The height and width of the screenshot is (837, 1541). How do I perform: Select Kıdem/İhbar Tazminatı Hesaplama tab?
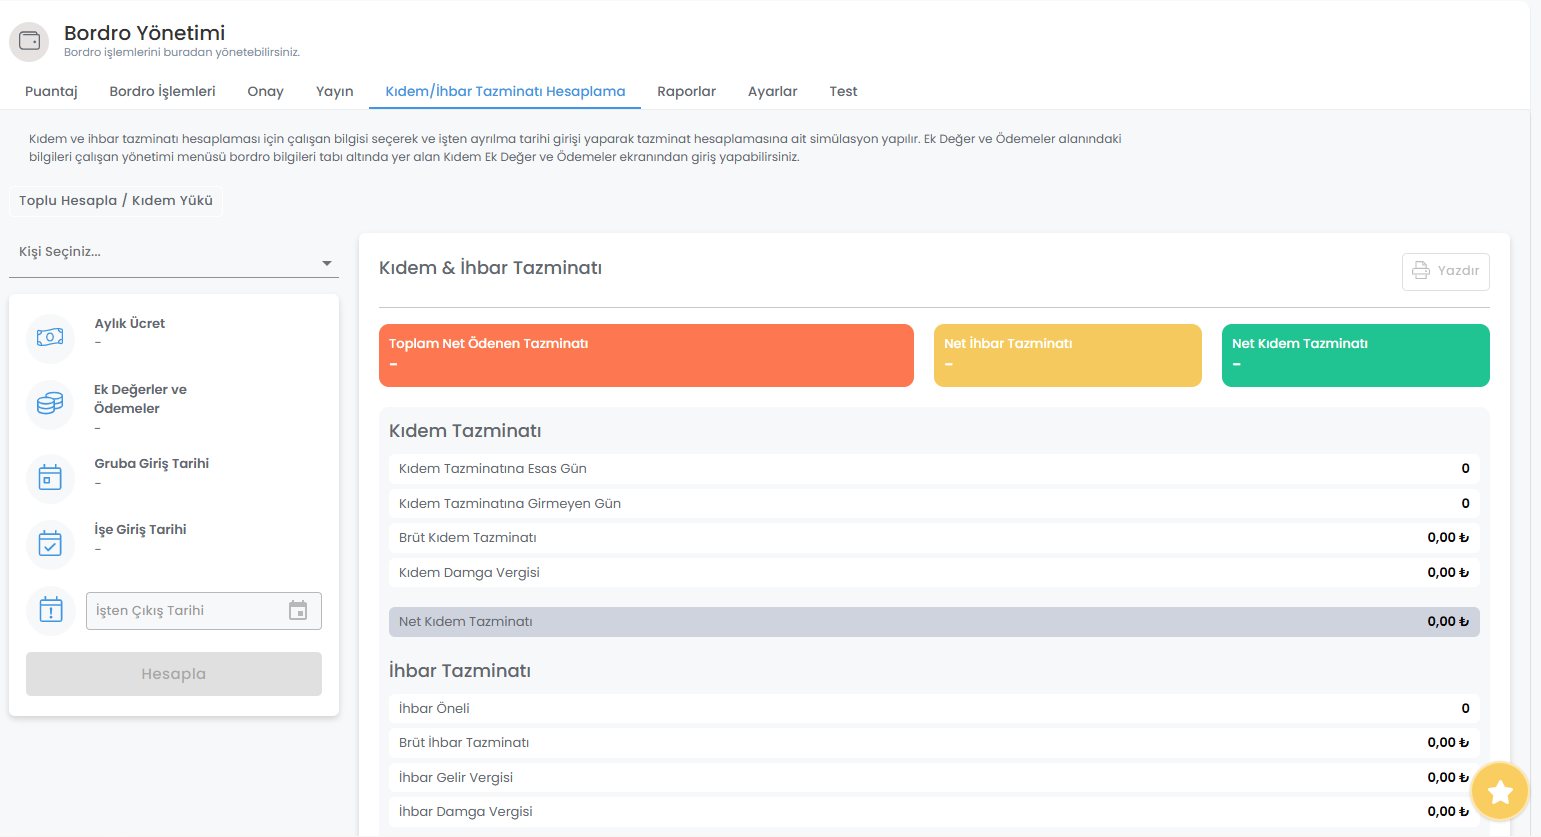(x=505, y=91)
